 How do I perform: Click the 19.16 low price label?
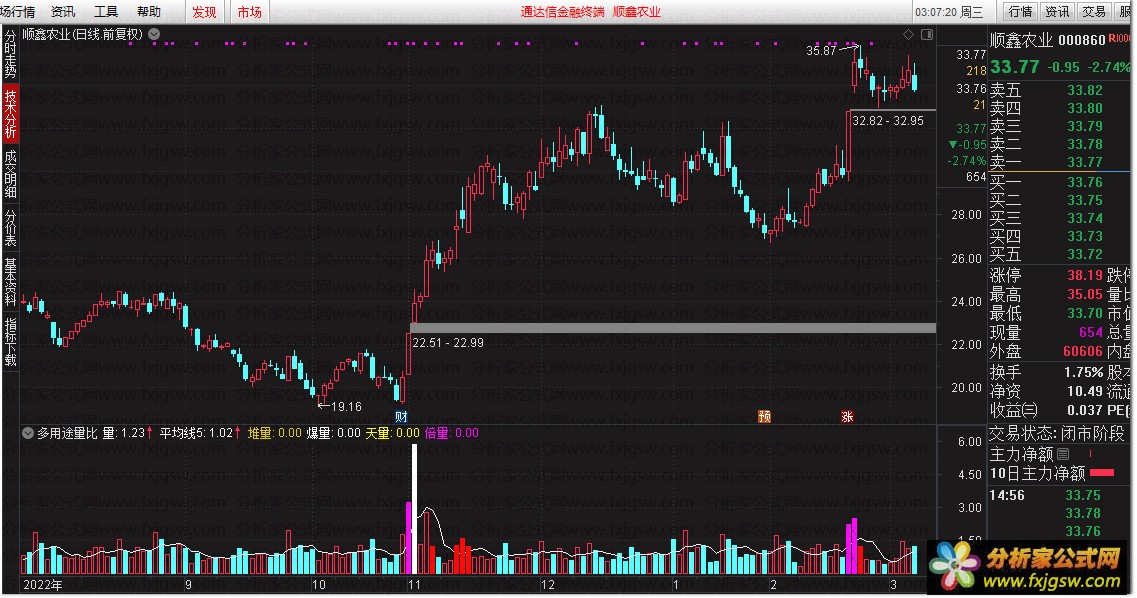(346, 407)
